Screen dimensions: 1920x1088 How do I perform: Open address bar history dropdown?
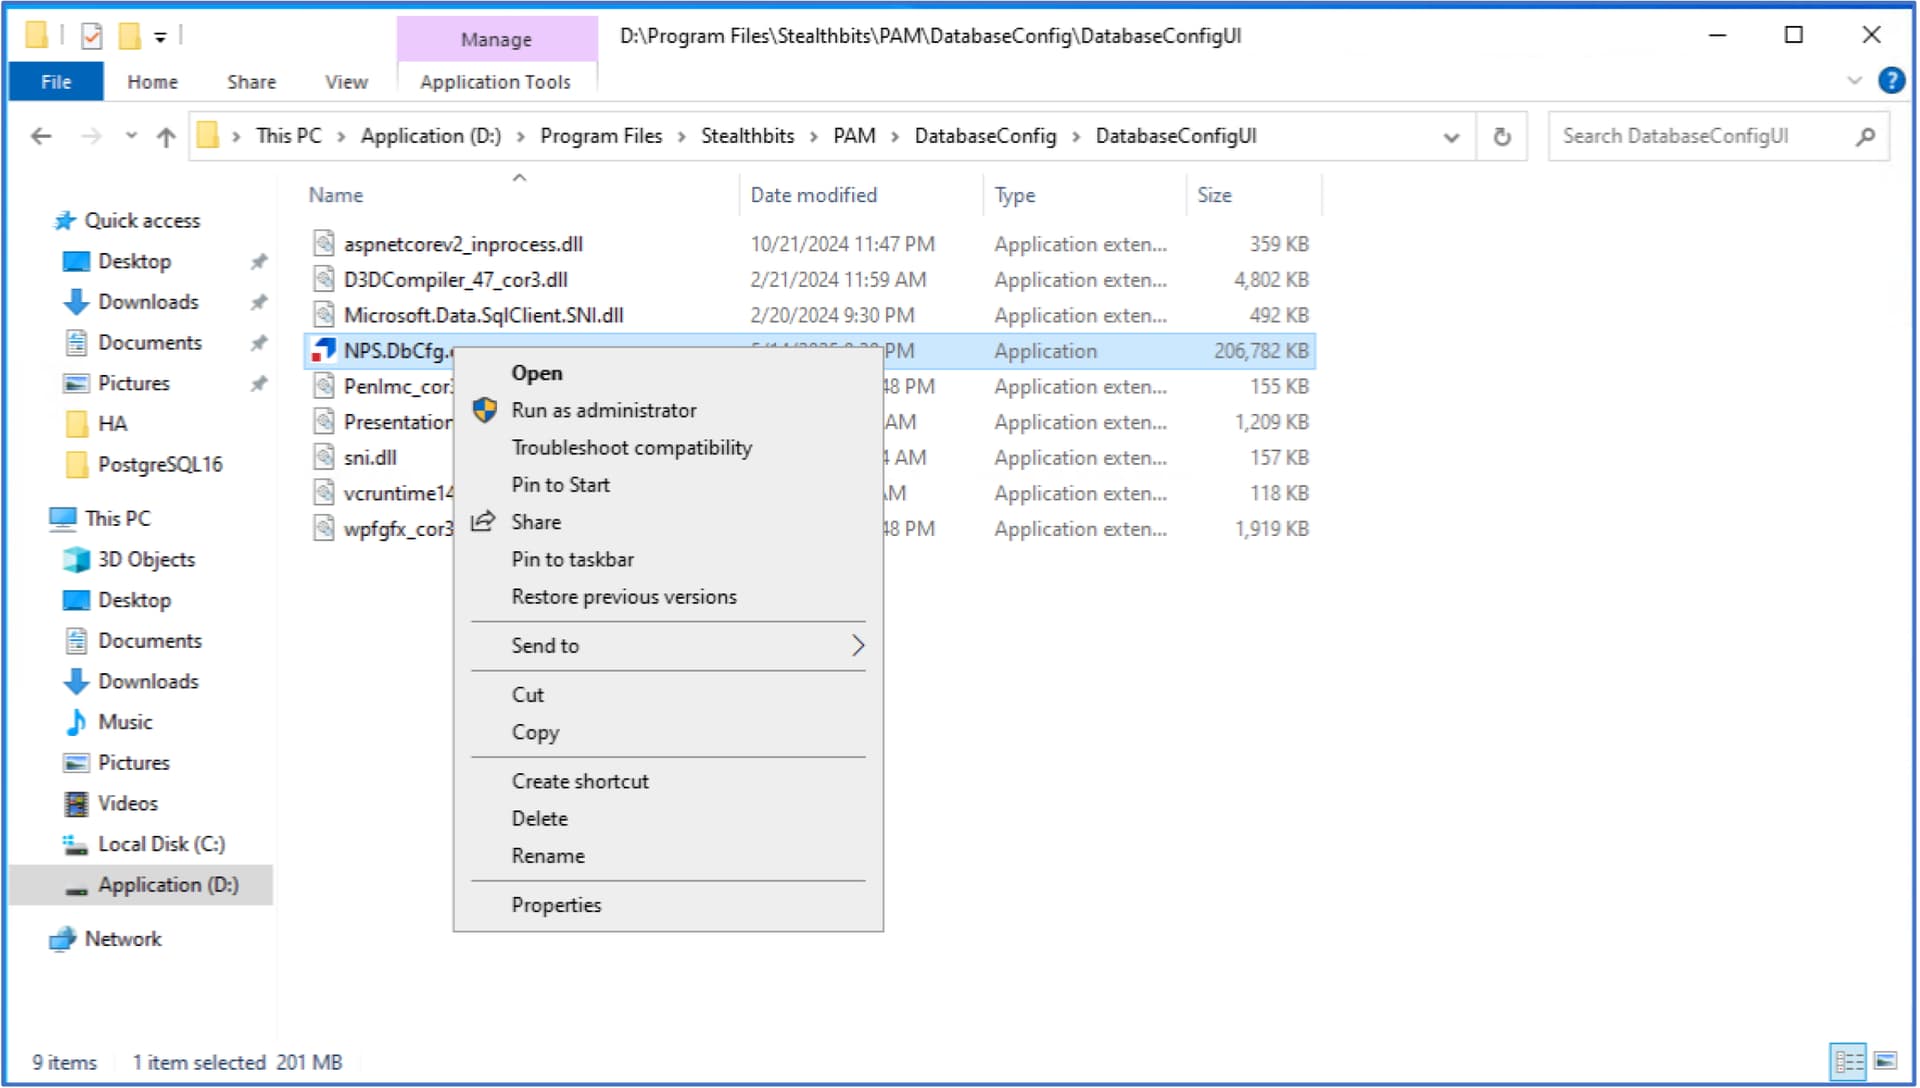(x=1451, y=137)
